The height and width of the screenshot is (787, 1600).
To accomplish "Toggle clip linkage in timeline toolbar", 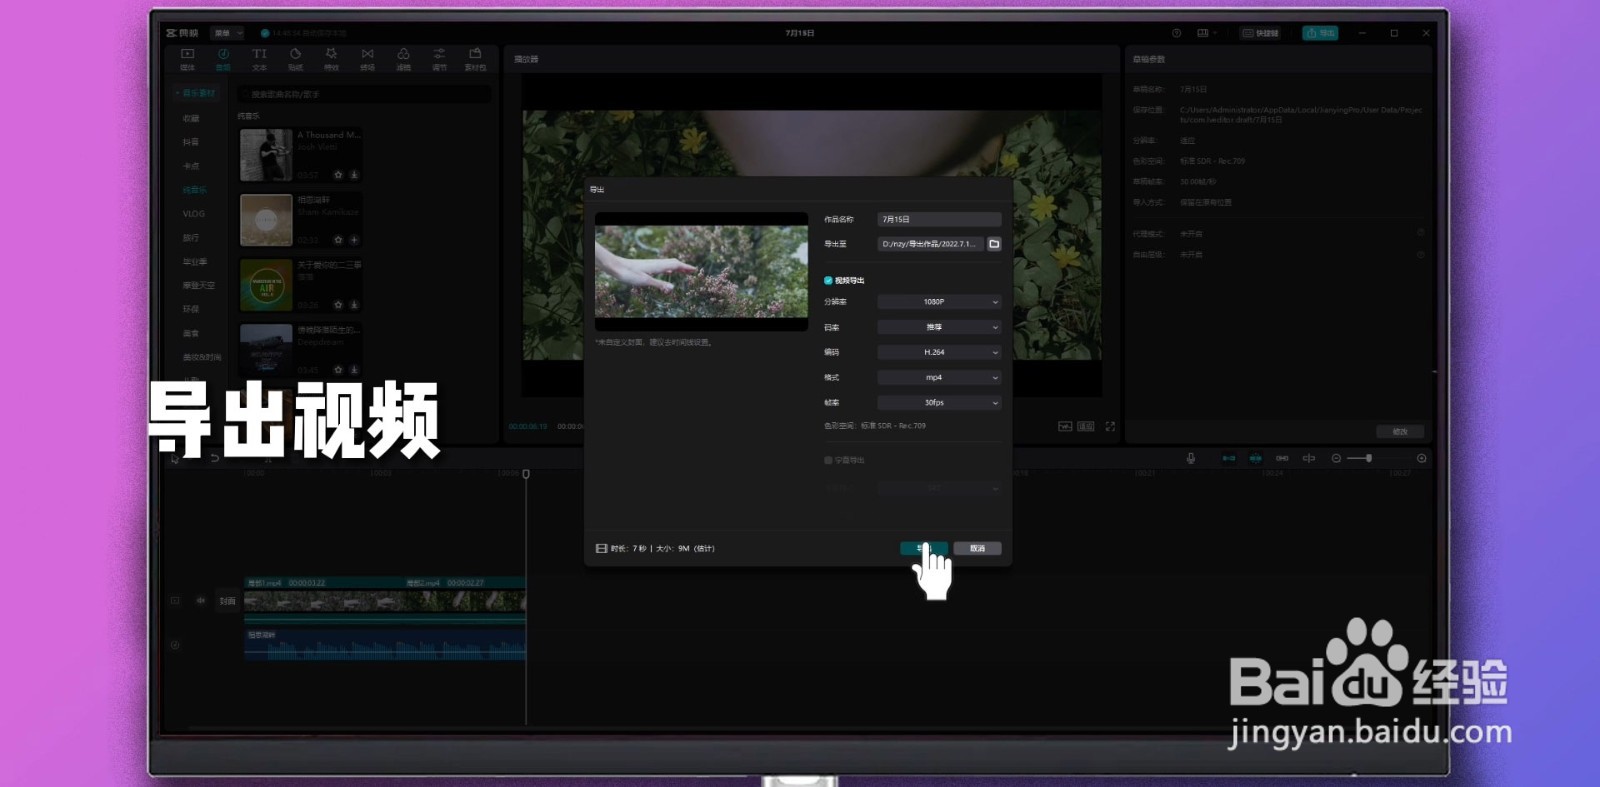I will tap(1282, 458).
